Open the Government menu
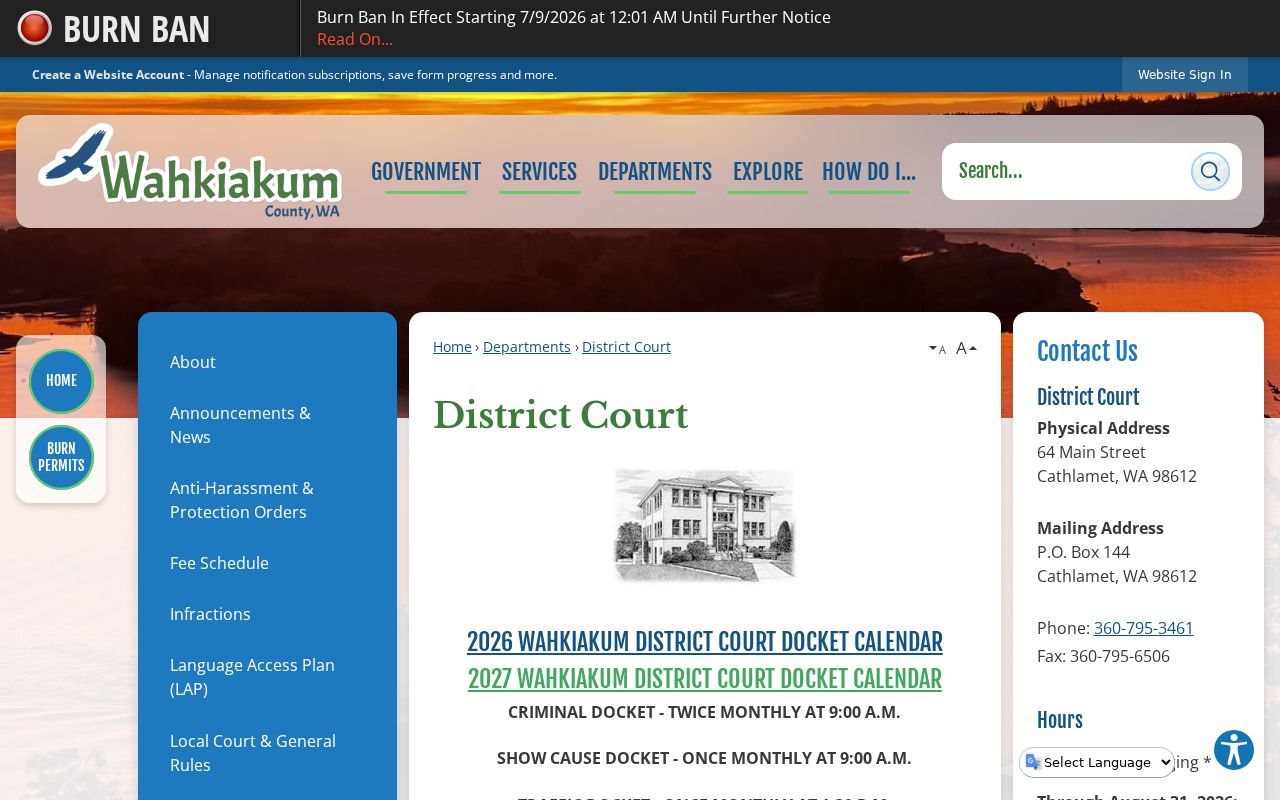This screenshot has height=800, width=1280. (x=426, y=172)
